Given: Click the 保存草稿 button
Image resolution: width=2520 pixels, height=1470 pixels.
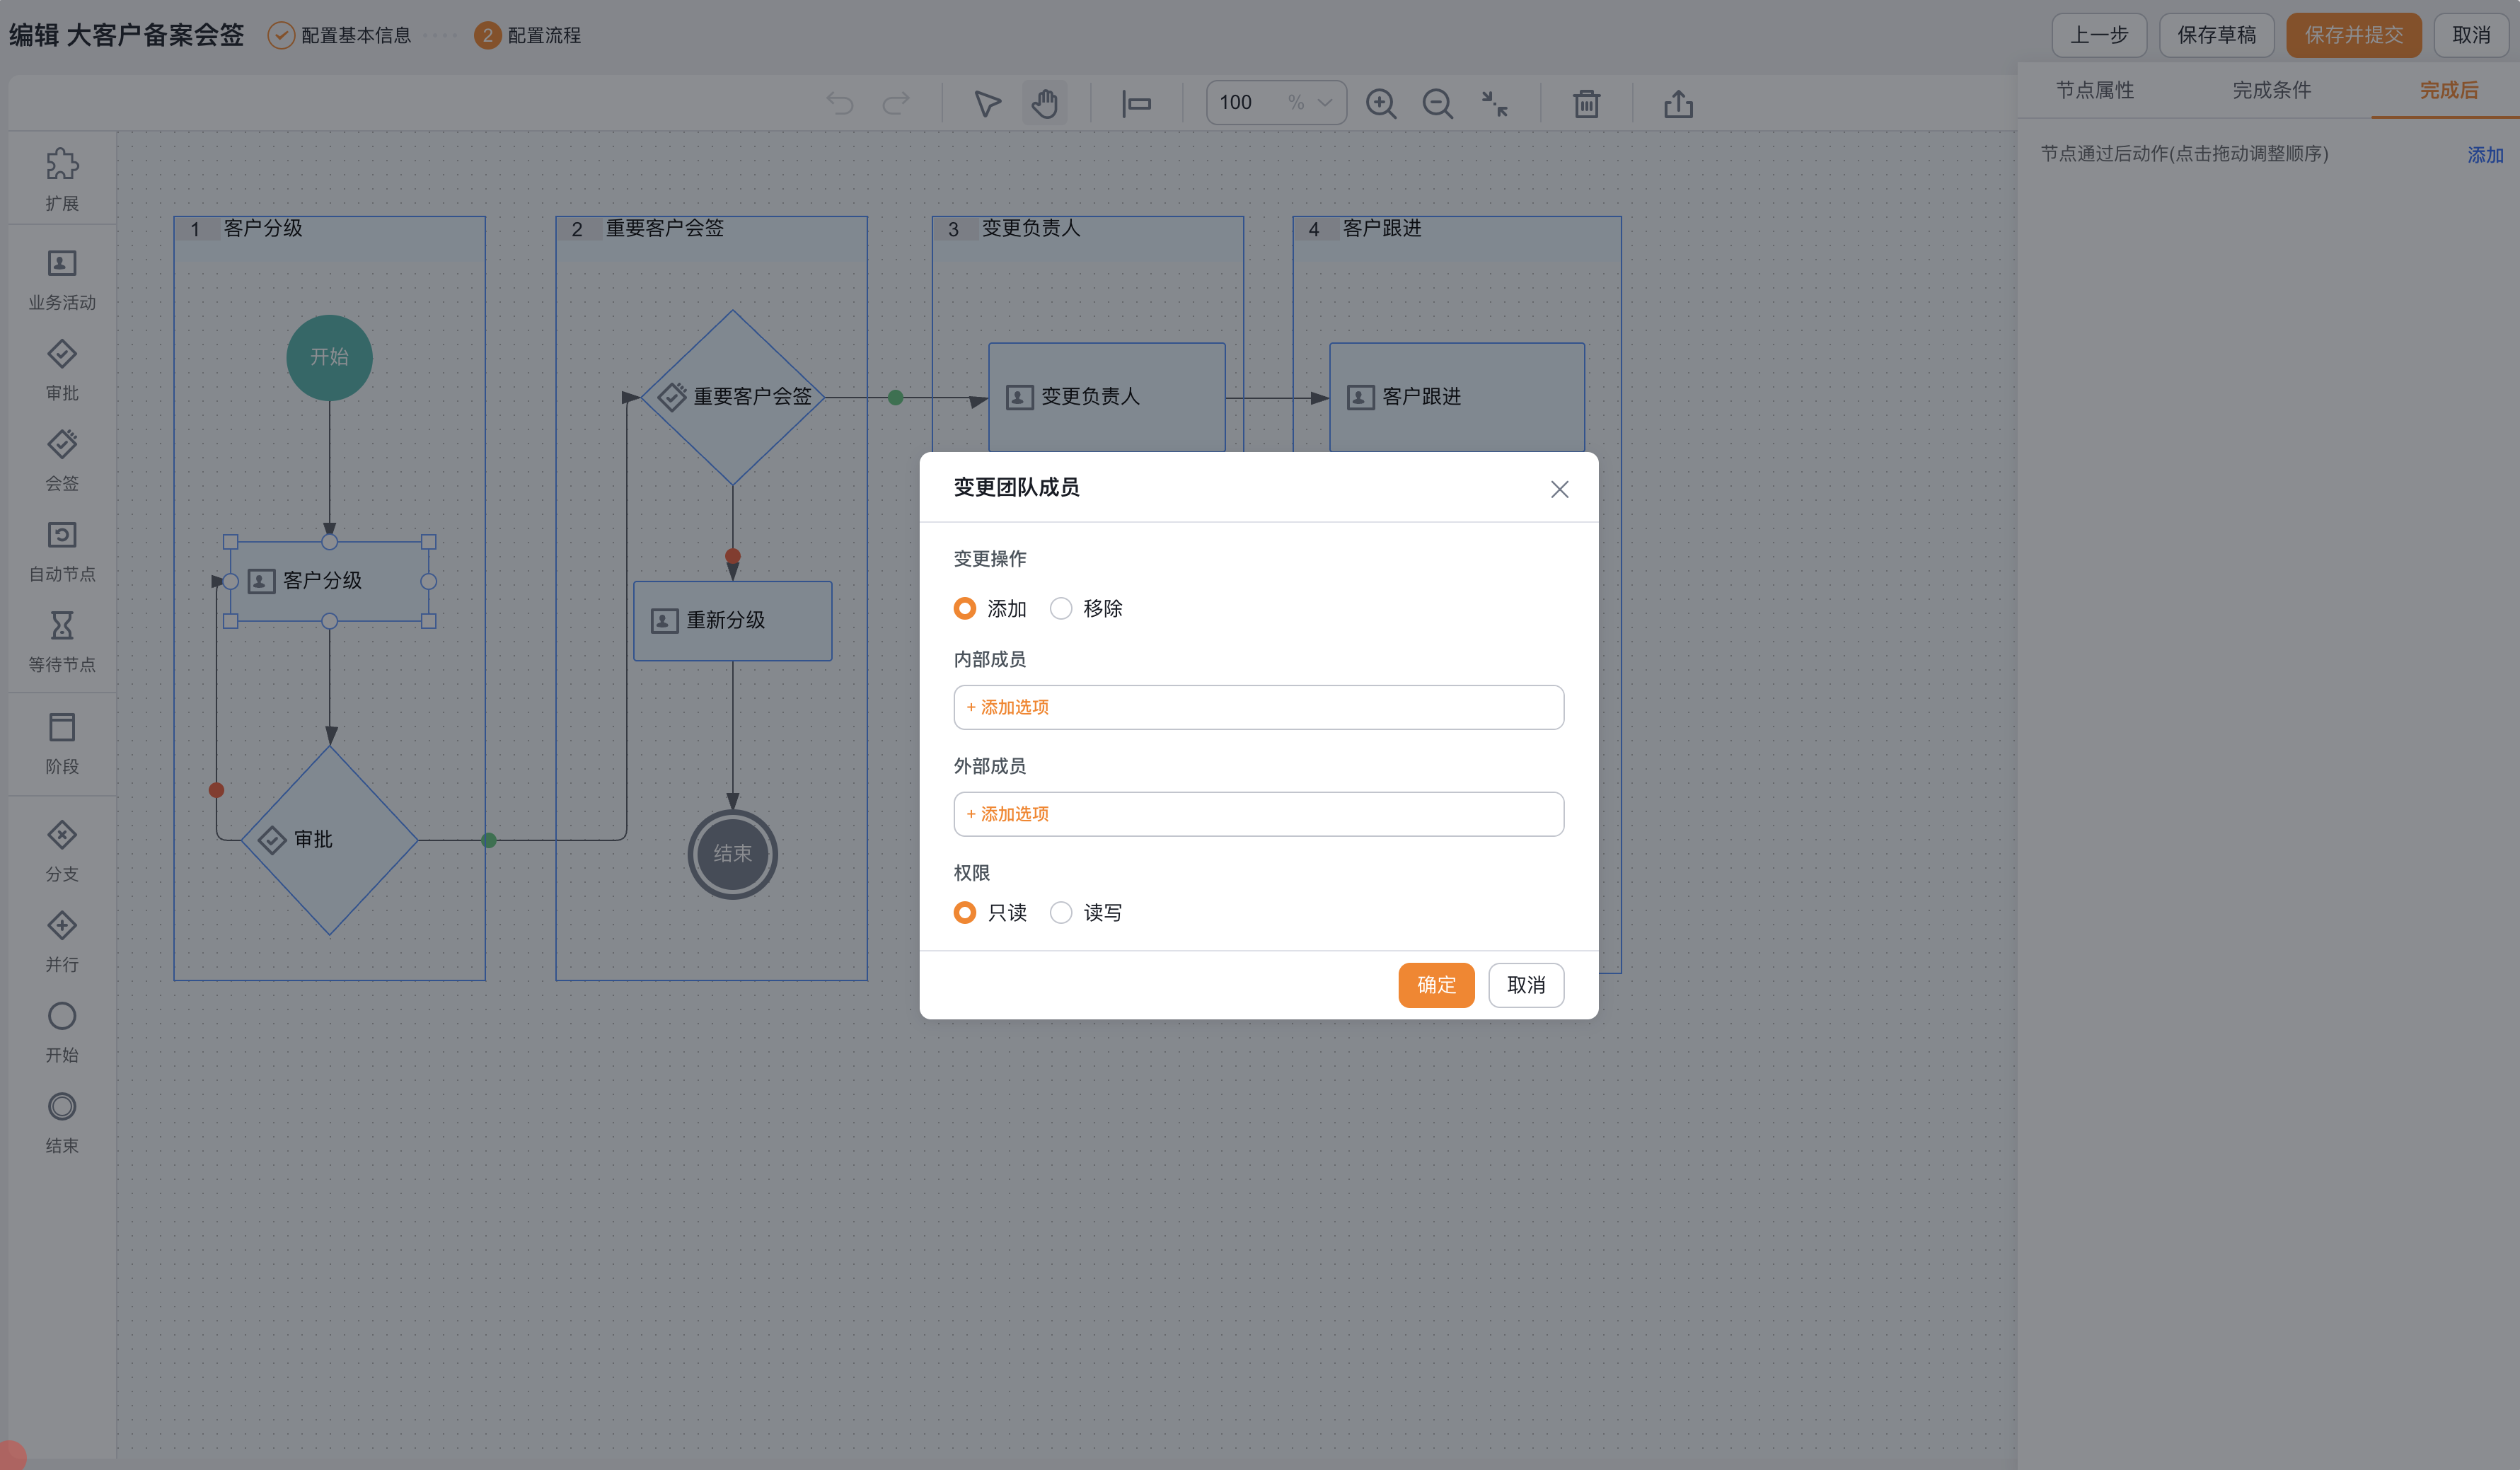Looking at the screenshot, I should coord(2217,35).
